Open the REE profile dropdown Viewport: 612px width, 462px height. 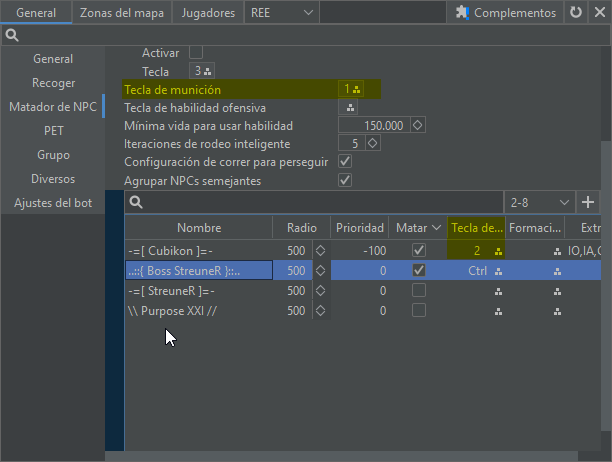(282, 13)
